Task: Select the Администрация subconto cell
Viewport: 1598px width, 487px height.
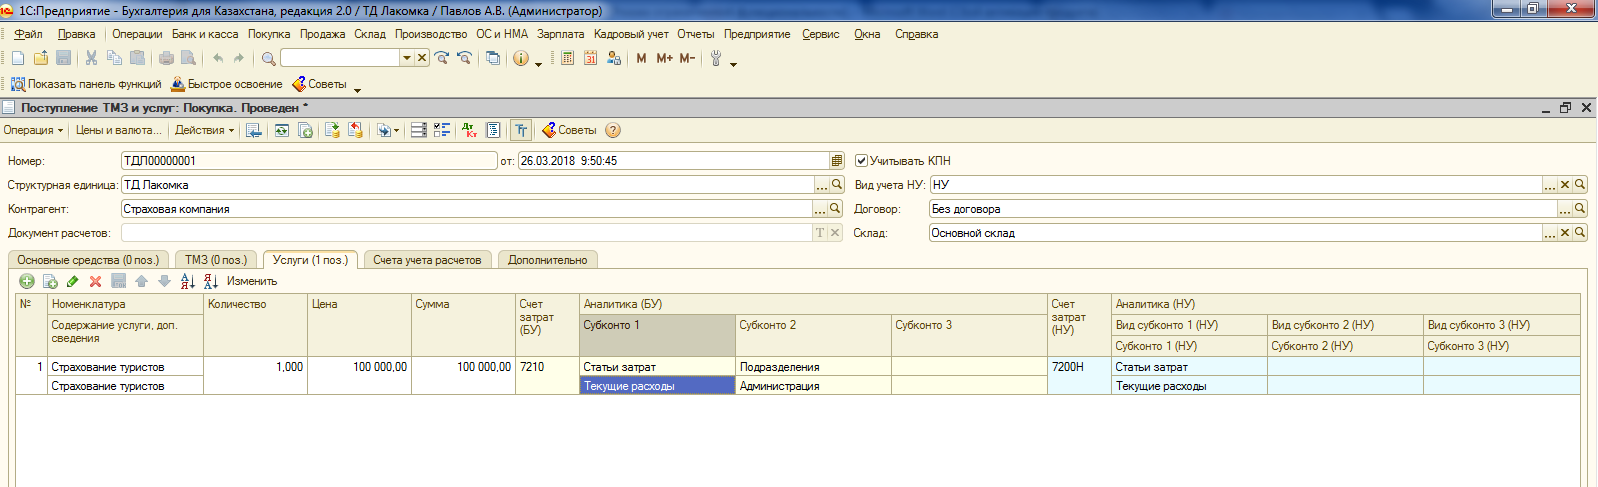Action: (813, 386)
